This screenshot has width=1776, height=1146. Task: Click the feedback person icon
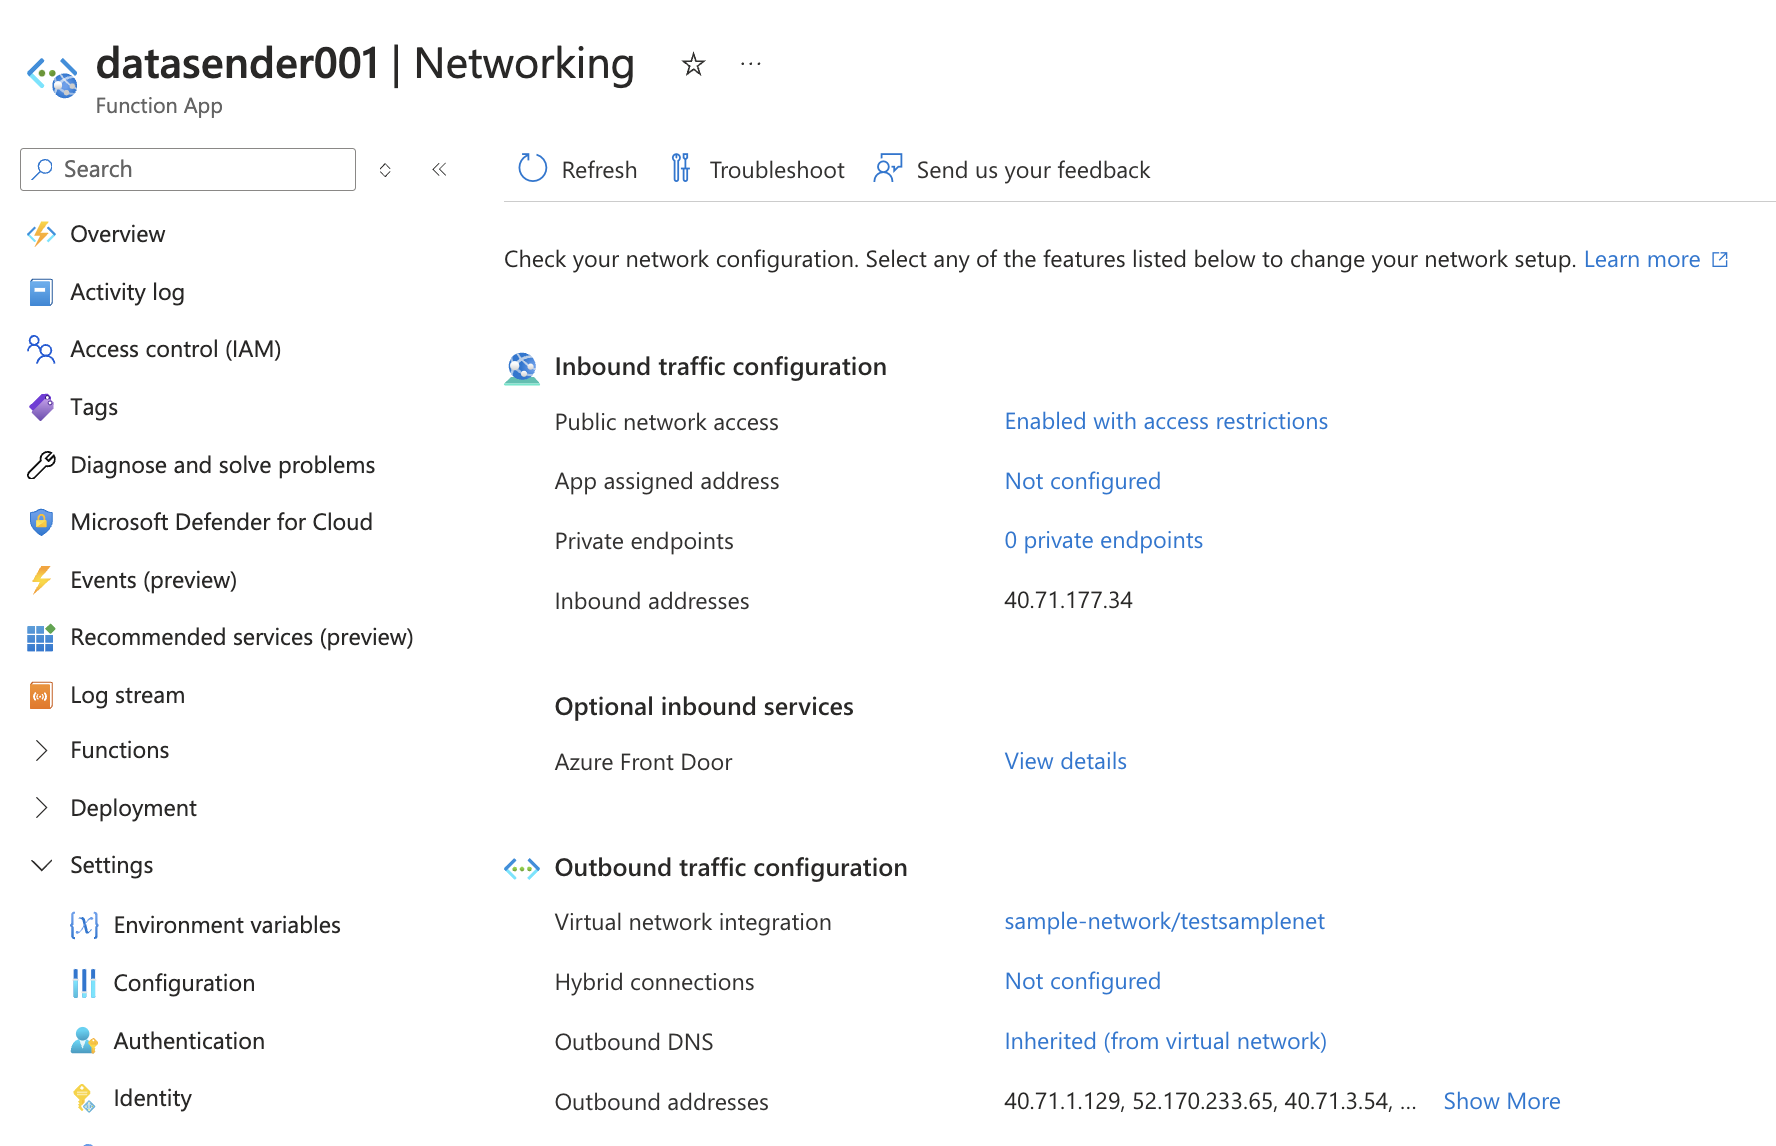[x=888, y=168]
